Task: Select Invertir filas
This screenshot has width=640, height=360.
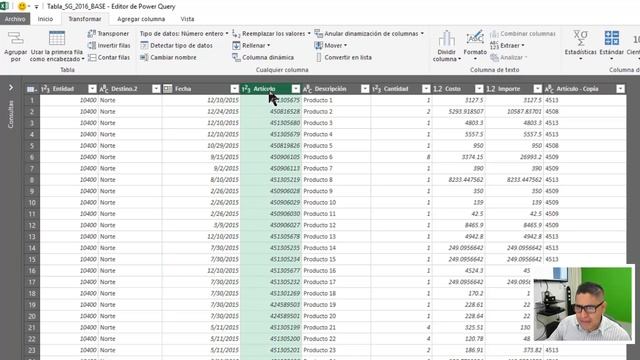Action: point(109,45)
